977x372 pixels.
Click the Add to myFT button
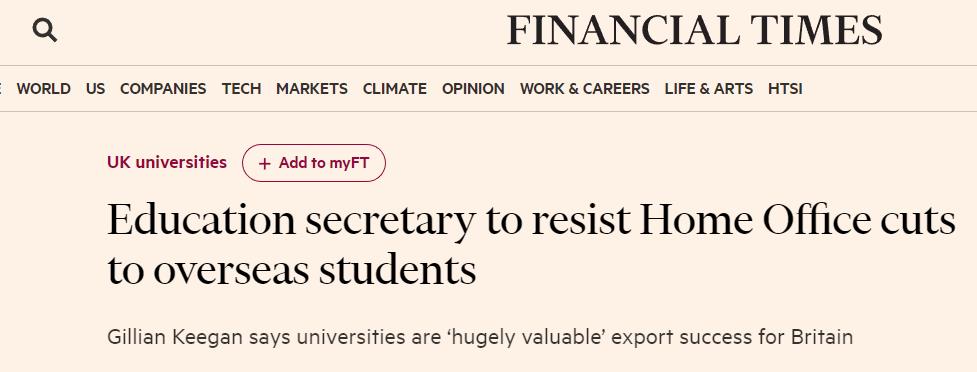pos(314,163)
